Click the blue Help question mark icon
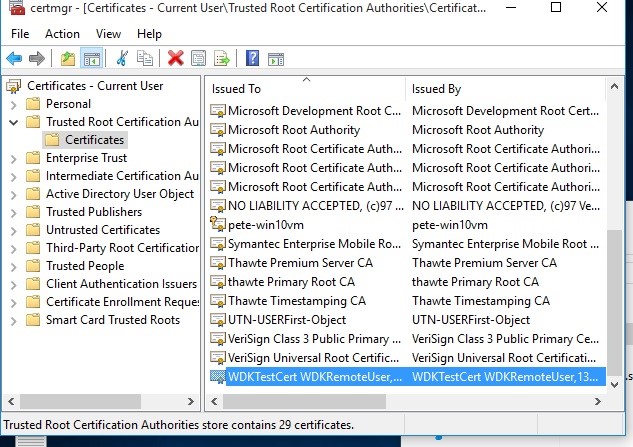Viewport: 633px width, 447px height. [x=252, y=58]
